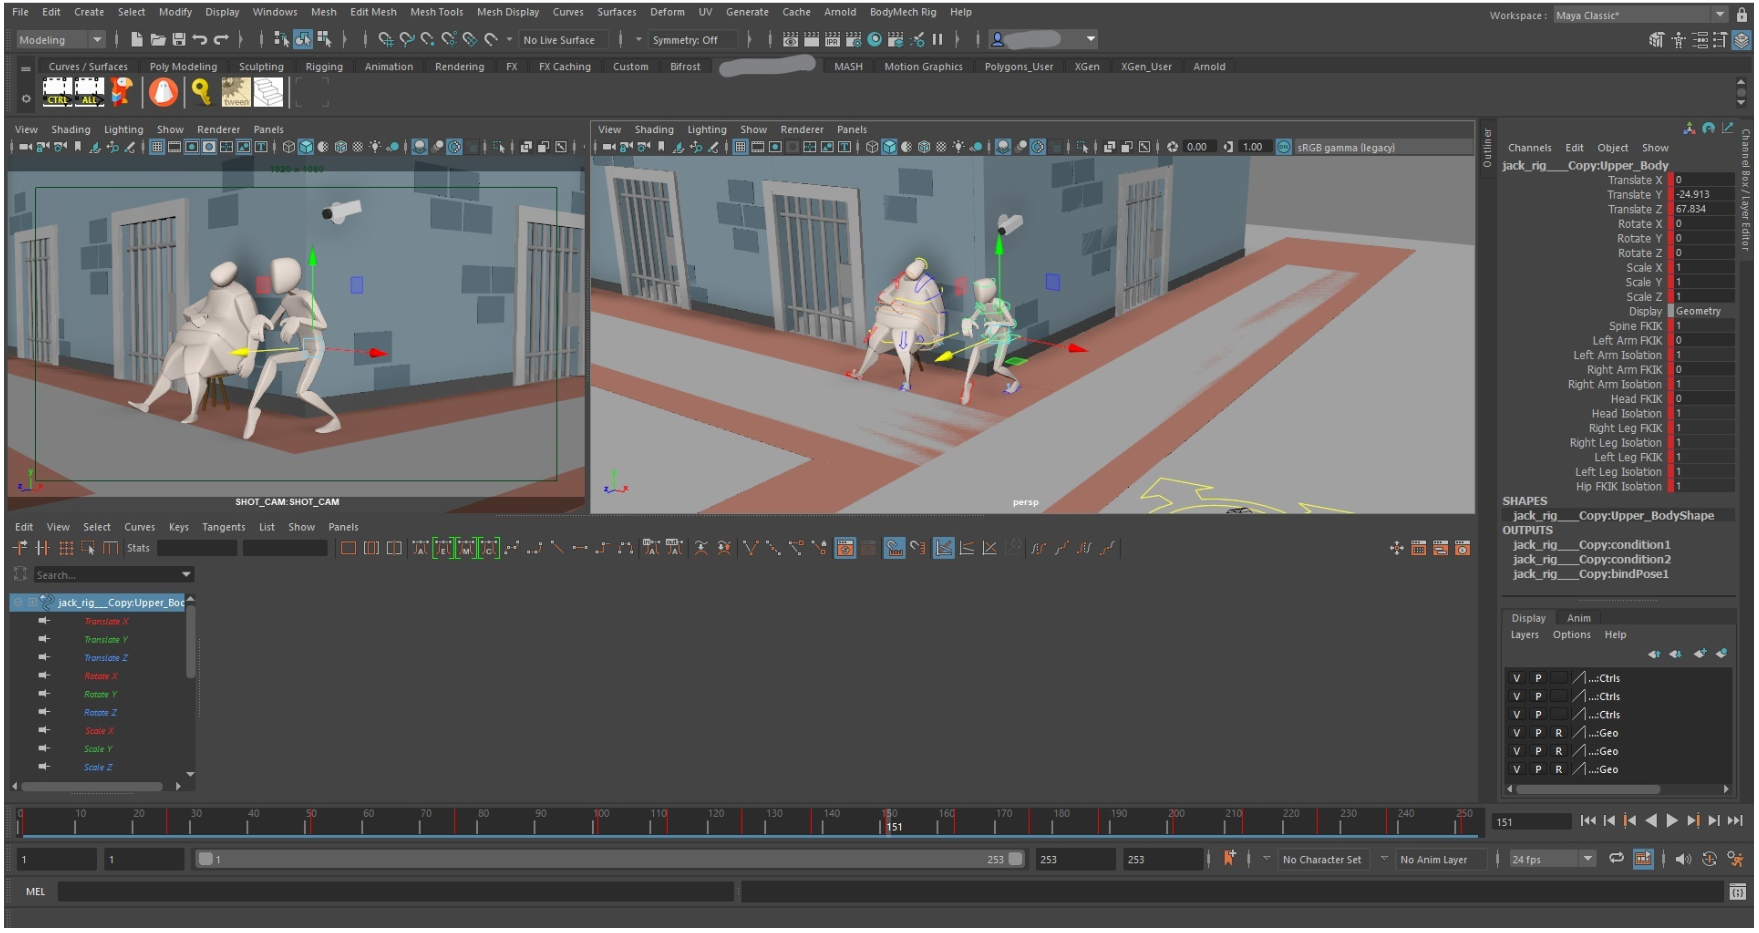This screenshot has width=1759, height=933.
Task: Open the graph editor search dropdown arrow
Action: tap(186, 576)
